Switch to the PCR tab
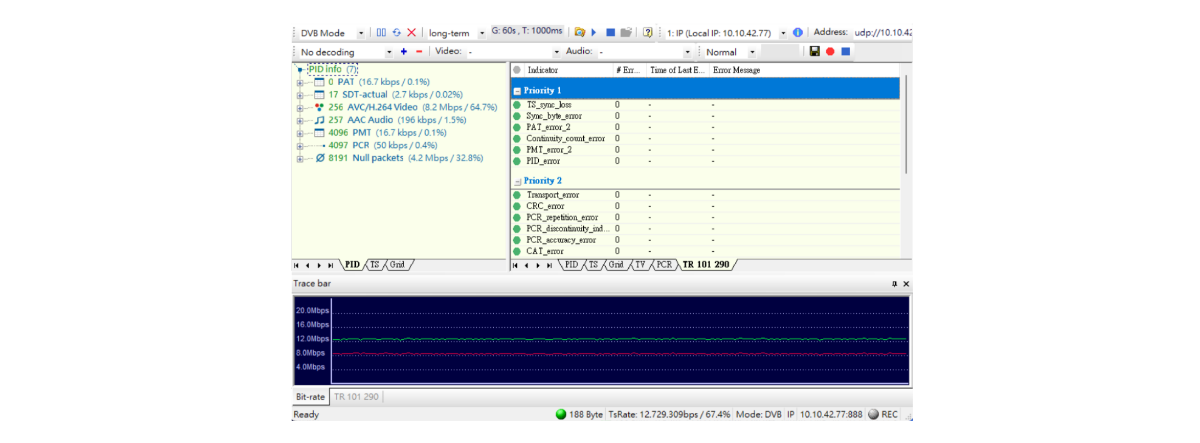 (x=664, y=265)
